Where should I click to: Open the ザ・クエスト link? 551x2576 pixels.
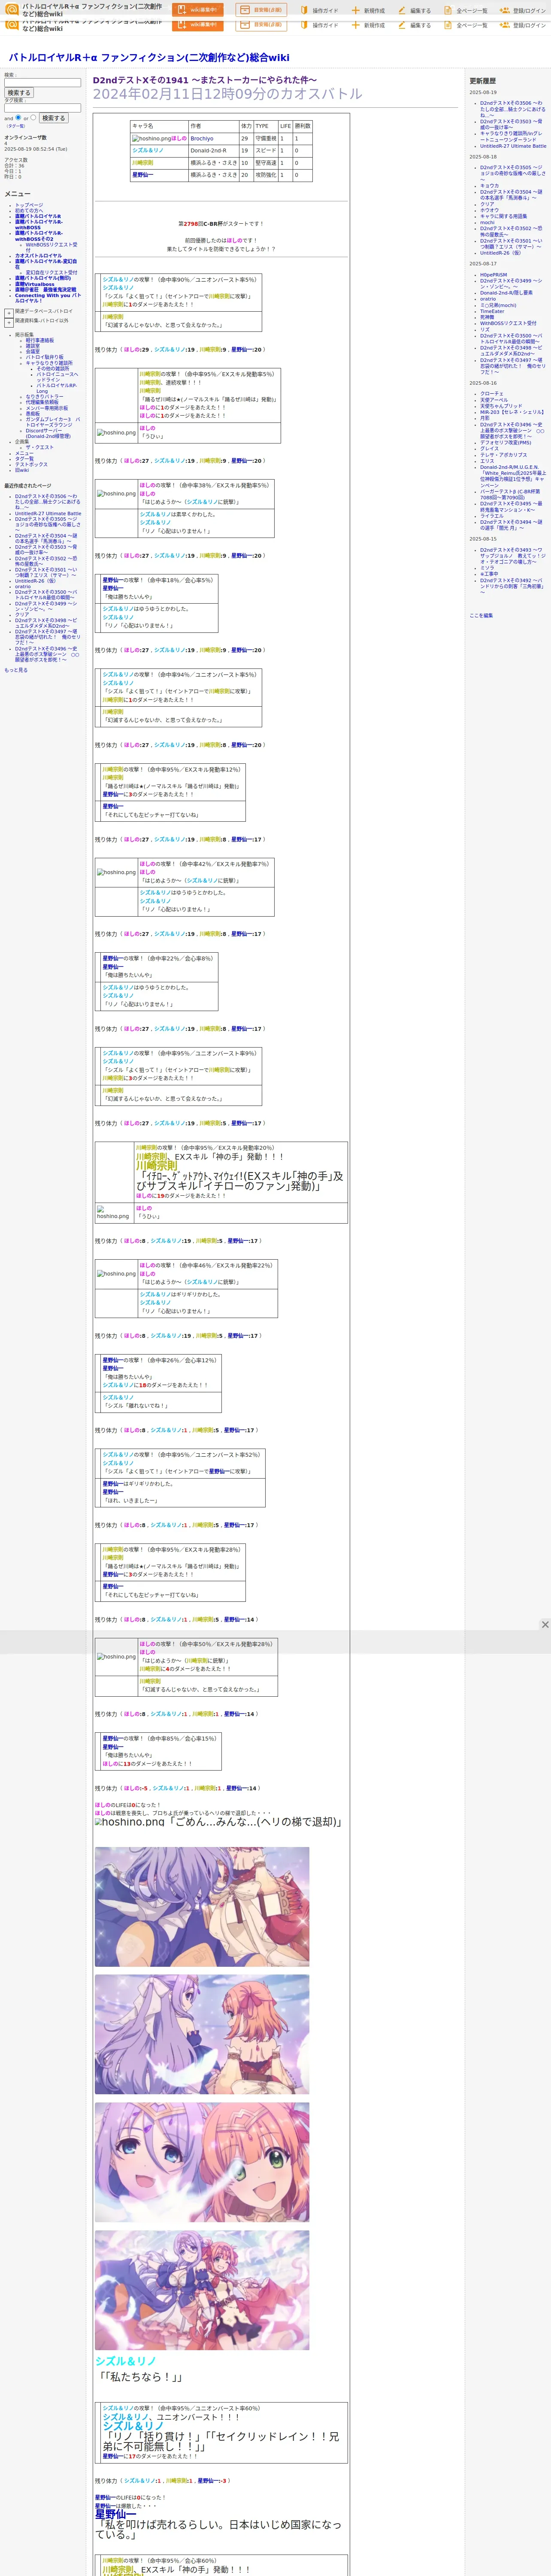coord(40,448)
